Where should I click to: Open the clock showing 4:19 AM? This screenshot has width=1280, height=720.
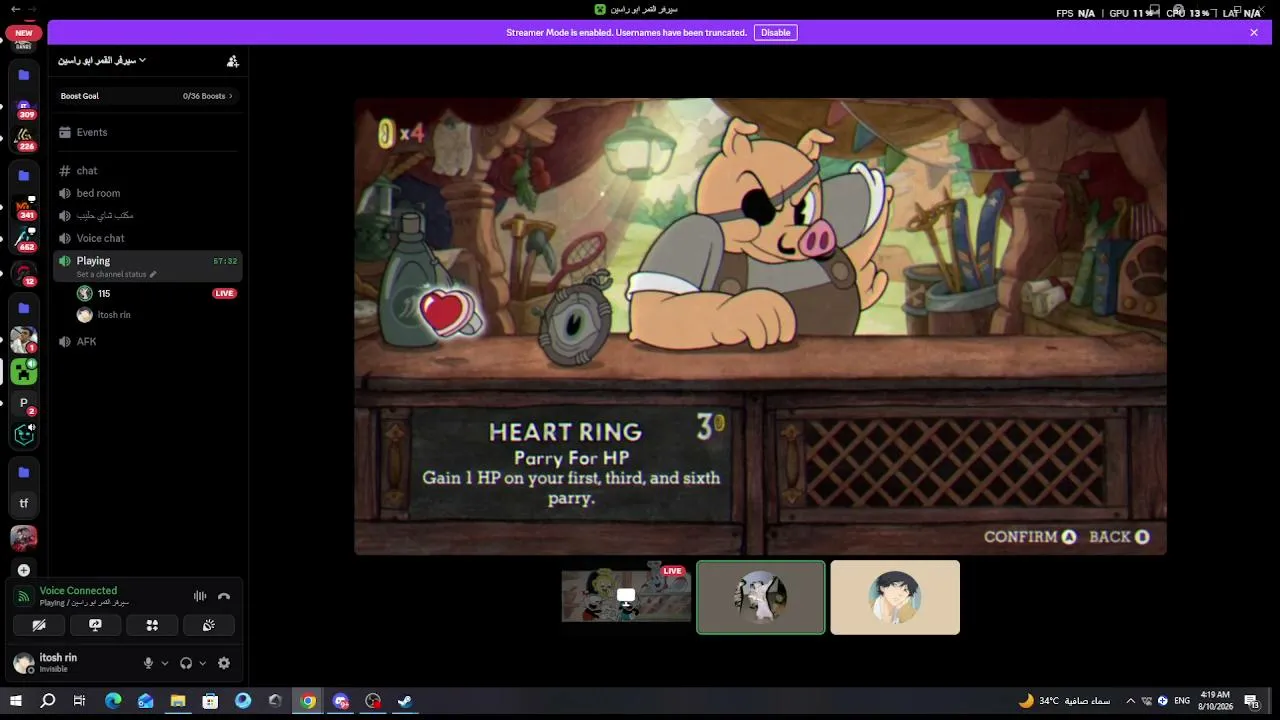click(x=1216, y=701)
